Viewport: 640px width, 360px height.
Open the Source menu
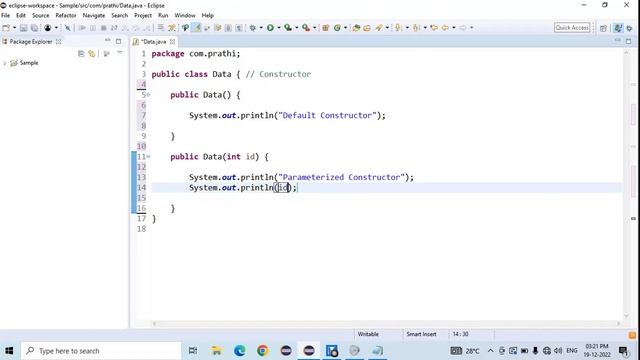click(40, 15)
